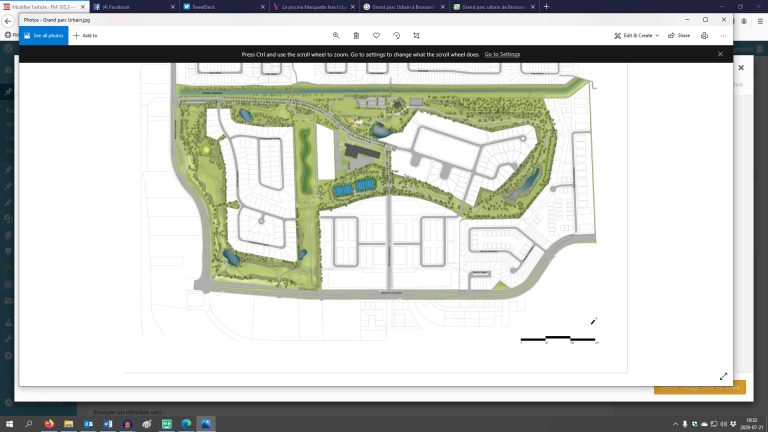Follow the Go to Settings link

(x=502, y=54)
